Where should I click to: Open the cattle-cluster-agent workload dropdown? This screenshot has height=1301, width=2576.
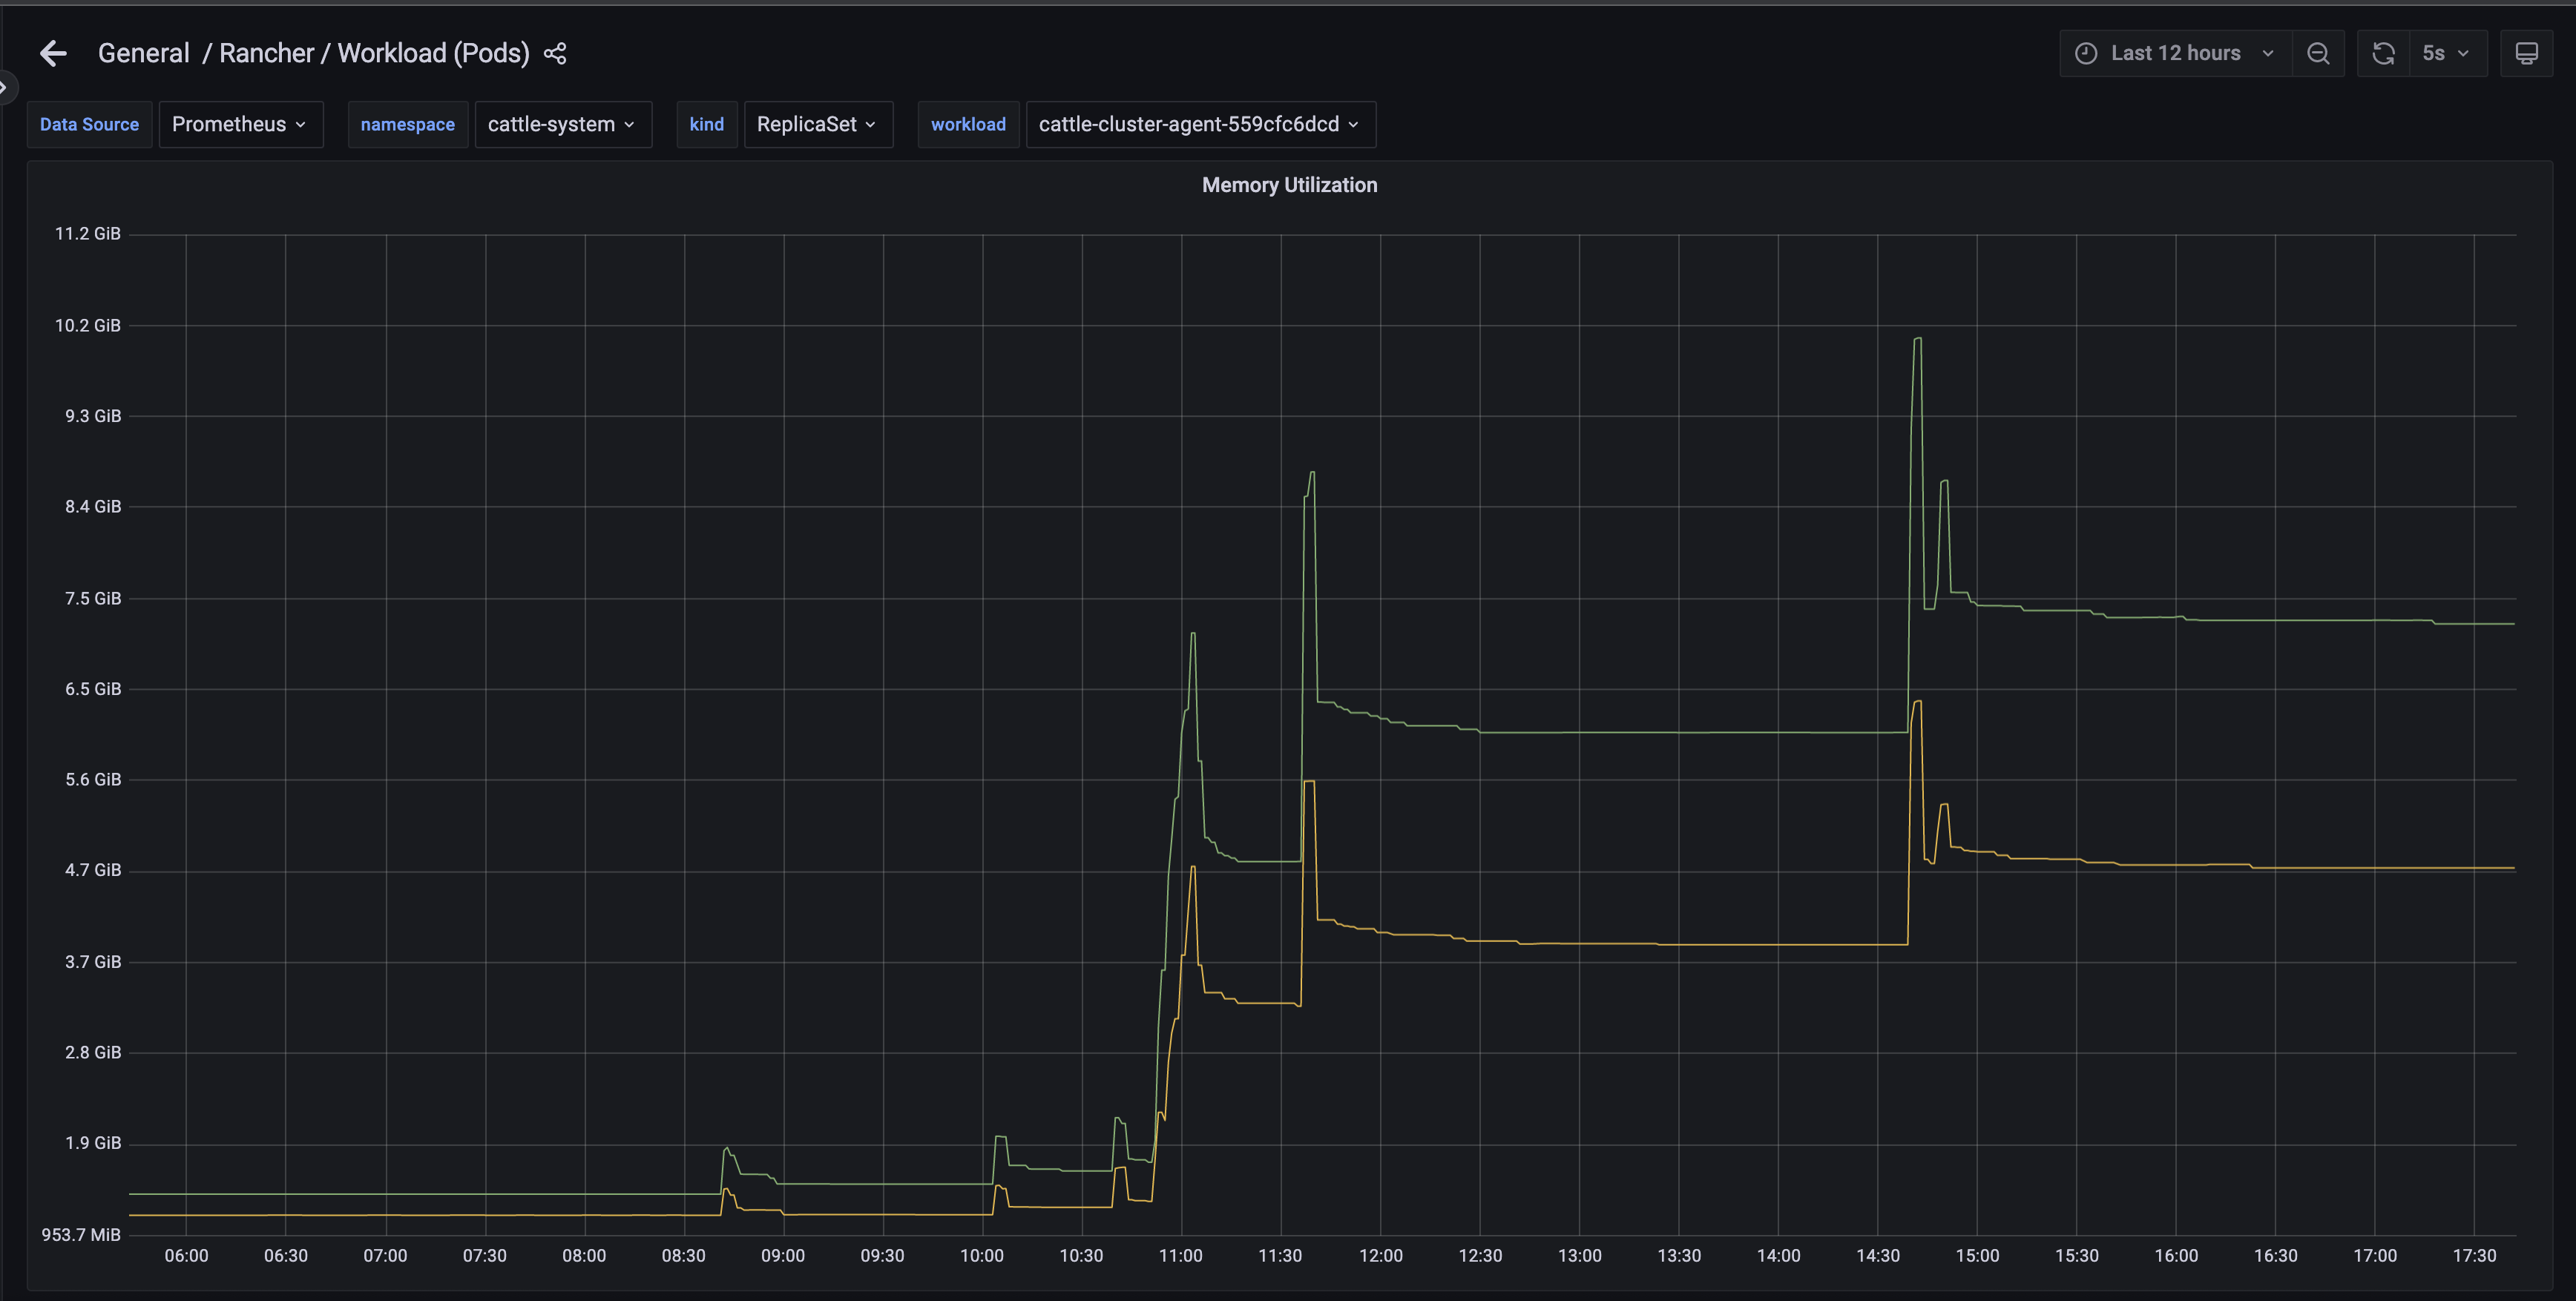[1199, 124]
